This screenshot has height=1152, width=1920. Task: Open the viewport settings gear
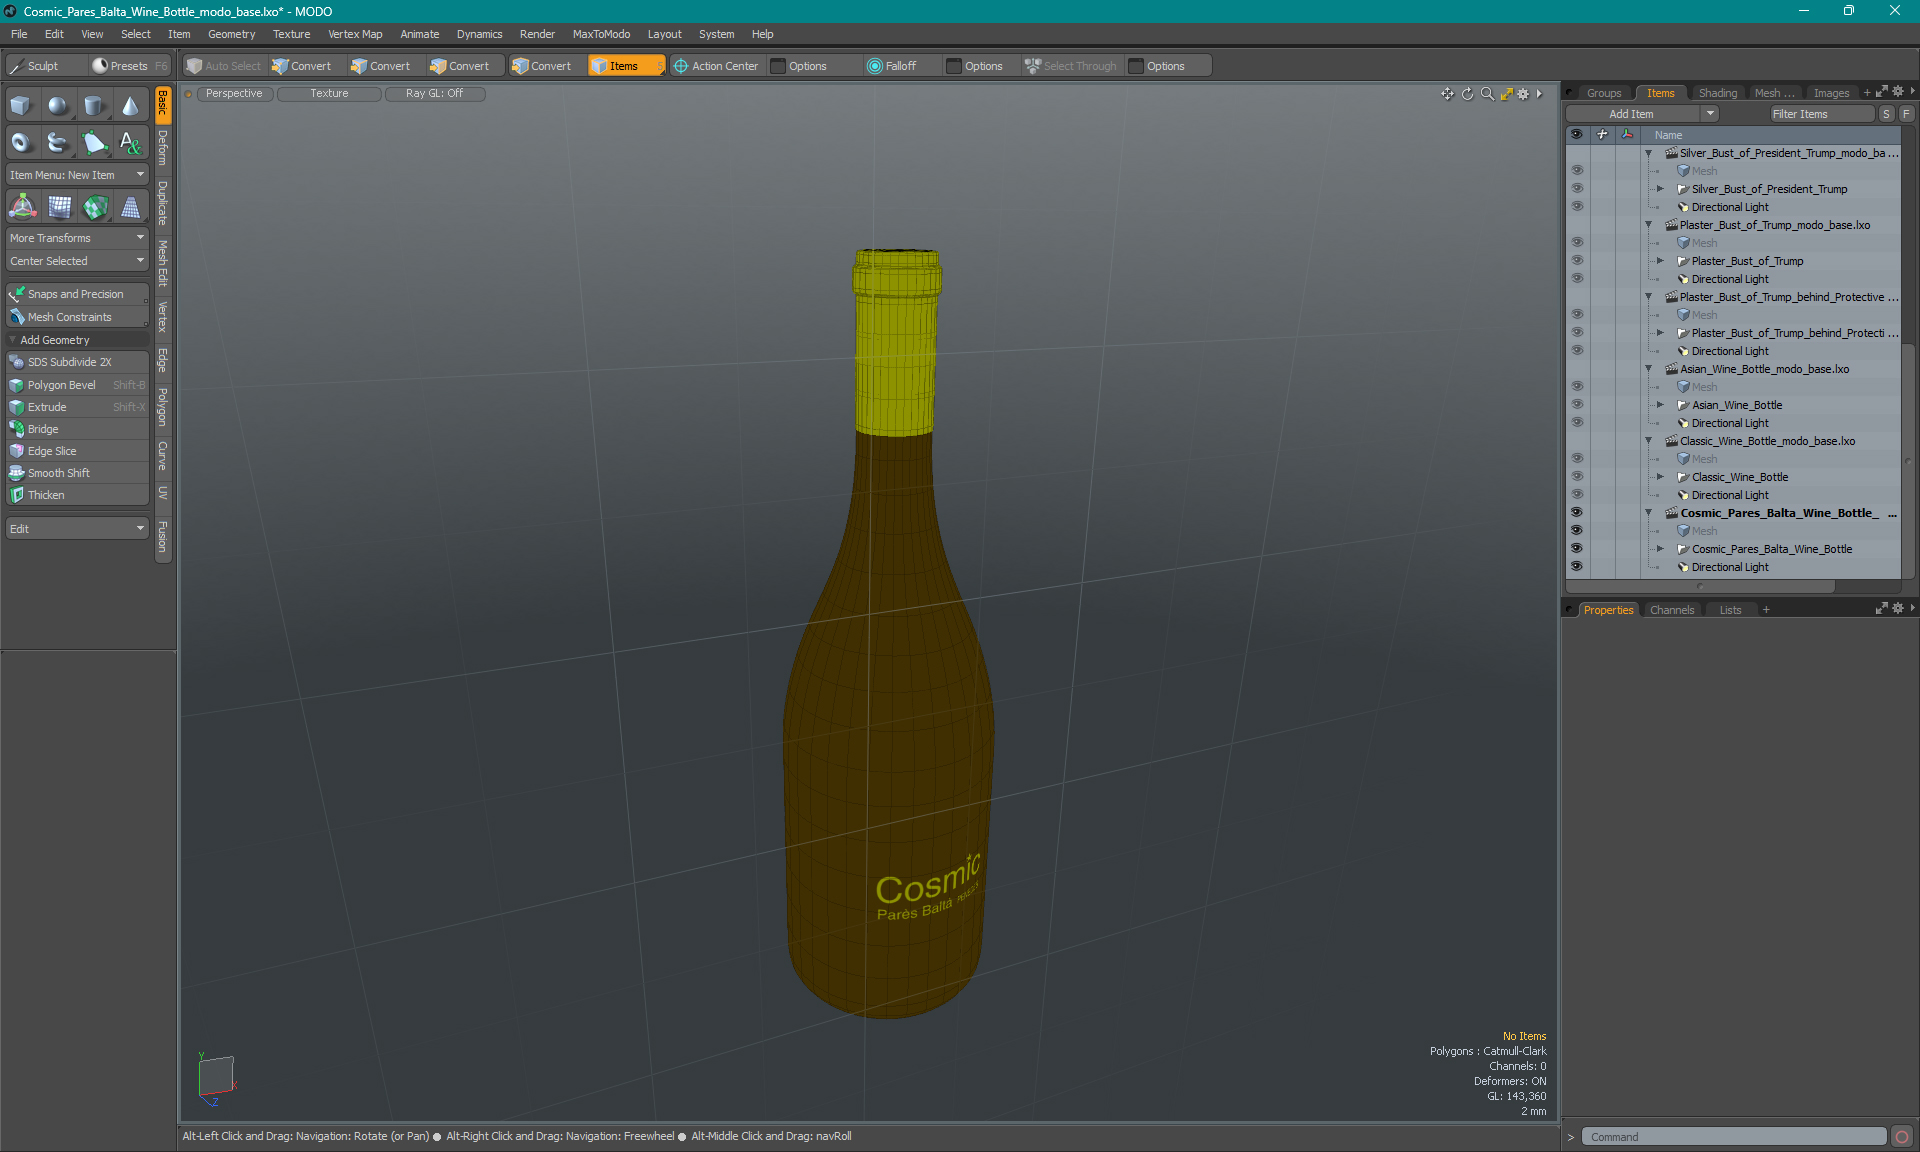coord(1523,94)
